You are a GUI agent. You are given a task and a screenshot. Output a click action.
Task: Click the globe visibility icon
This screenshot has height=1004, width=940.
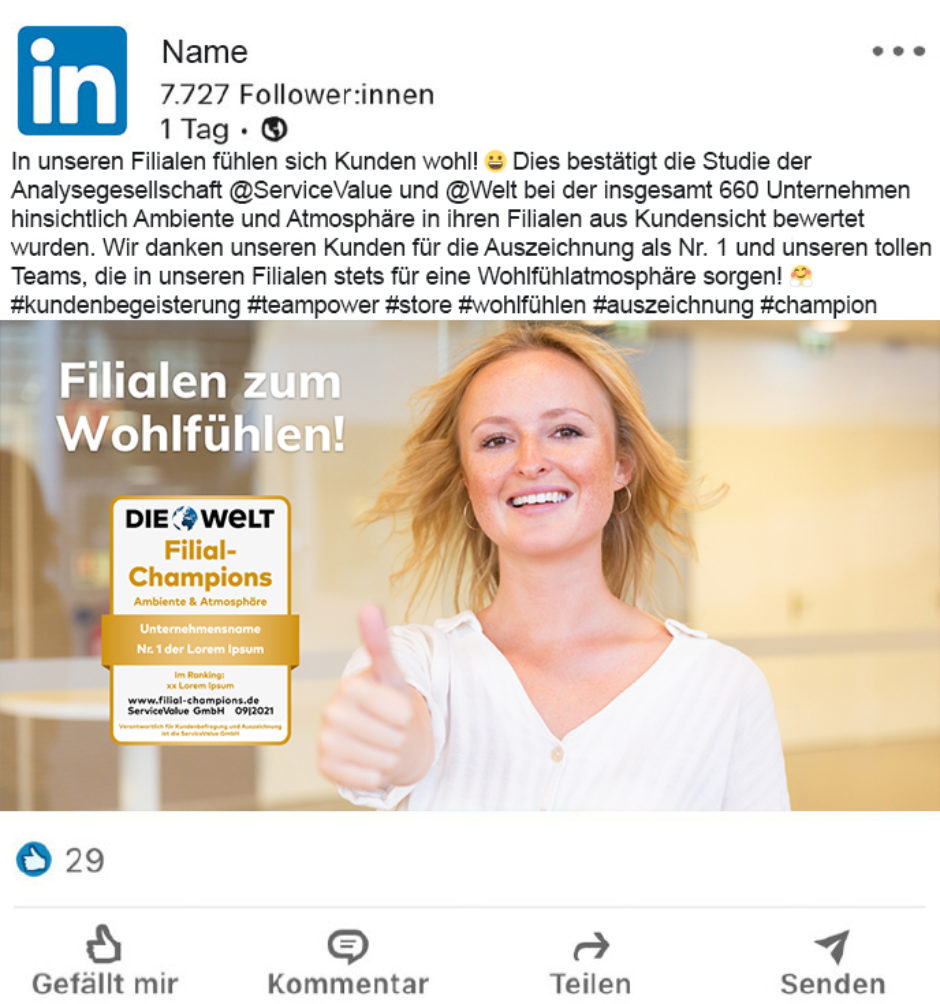coord(274,129)
